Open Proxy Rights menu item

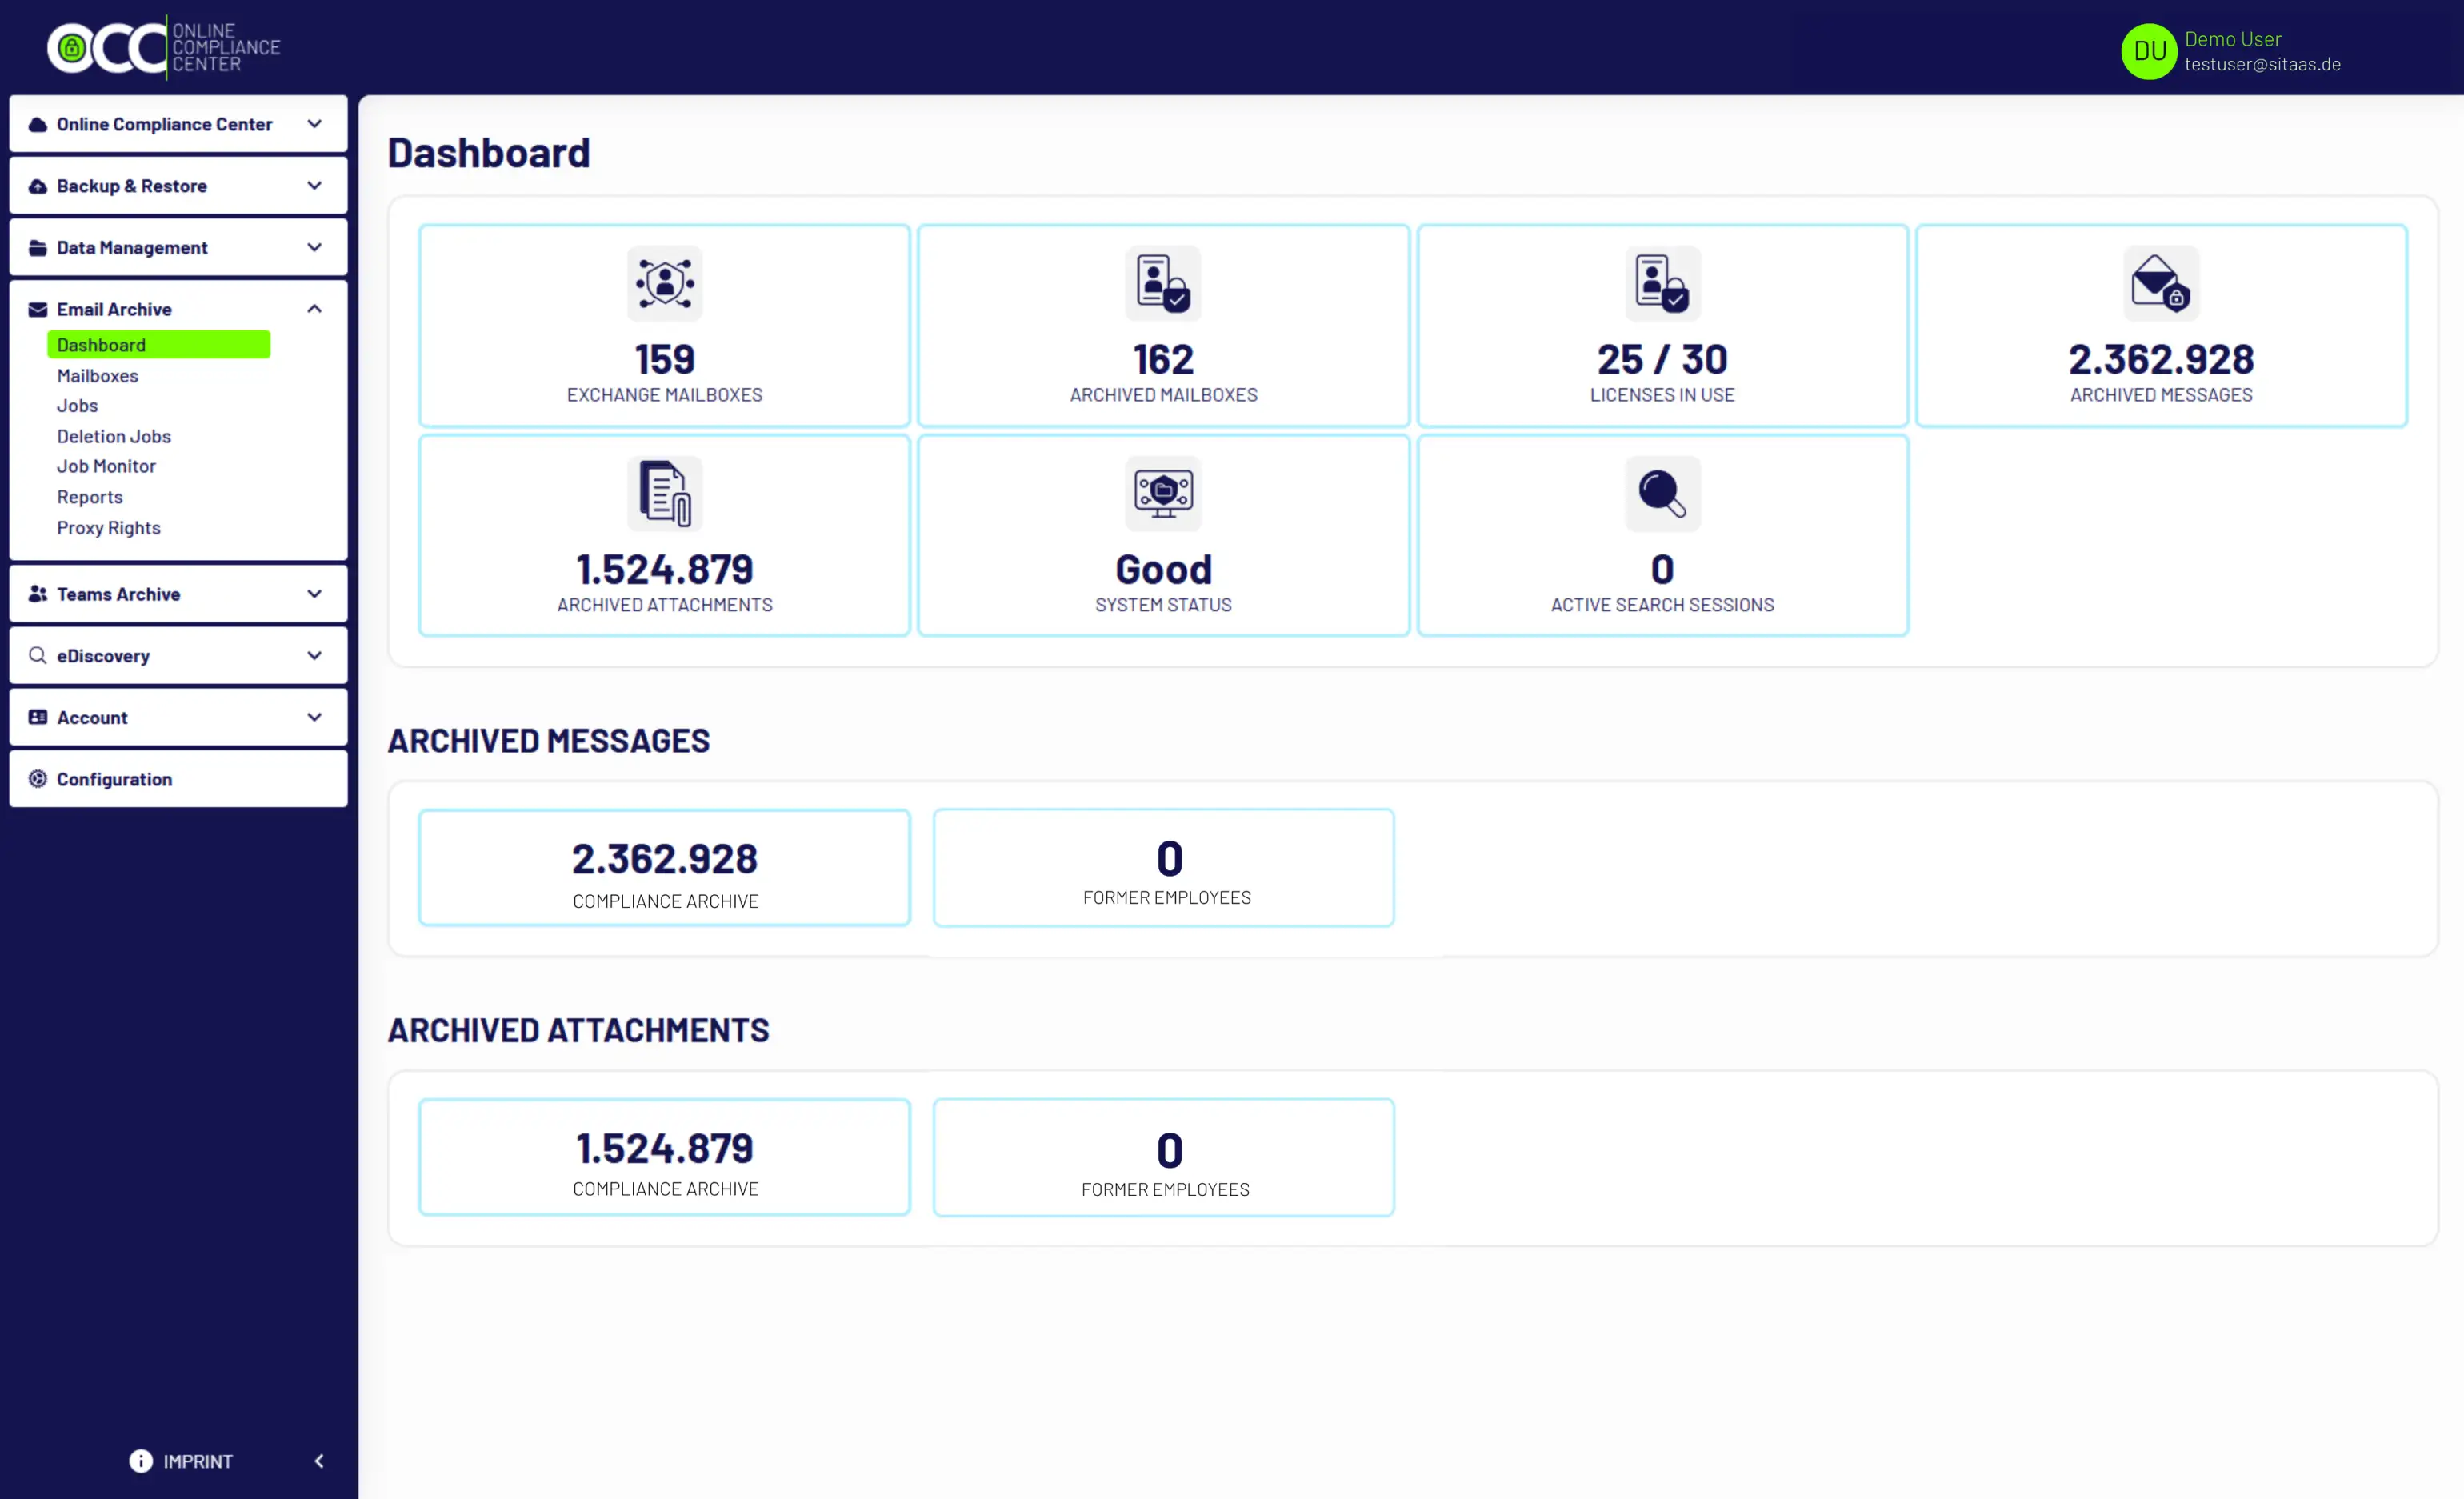(x=108, y=528)
